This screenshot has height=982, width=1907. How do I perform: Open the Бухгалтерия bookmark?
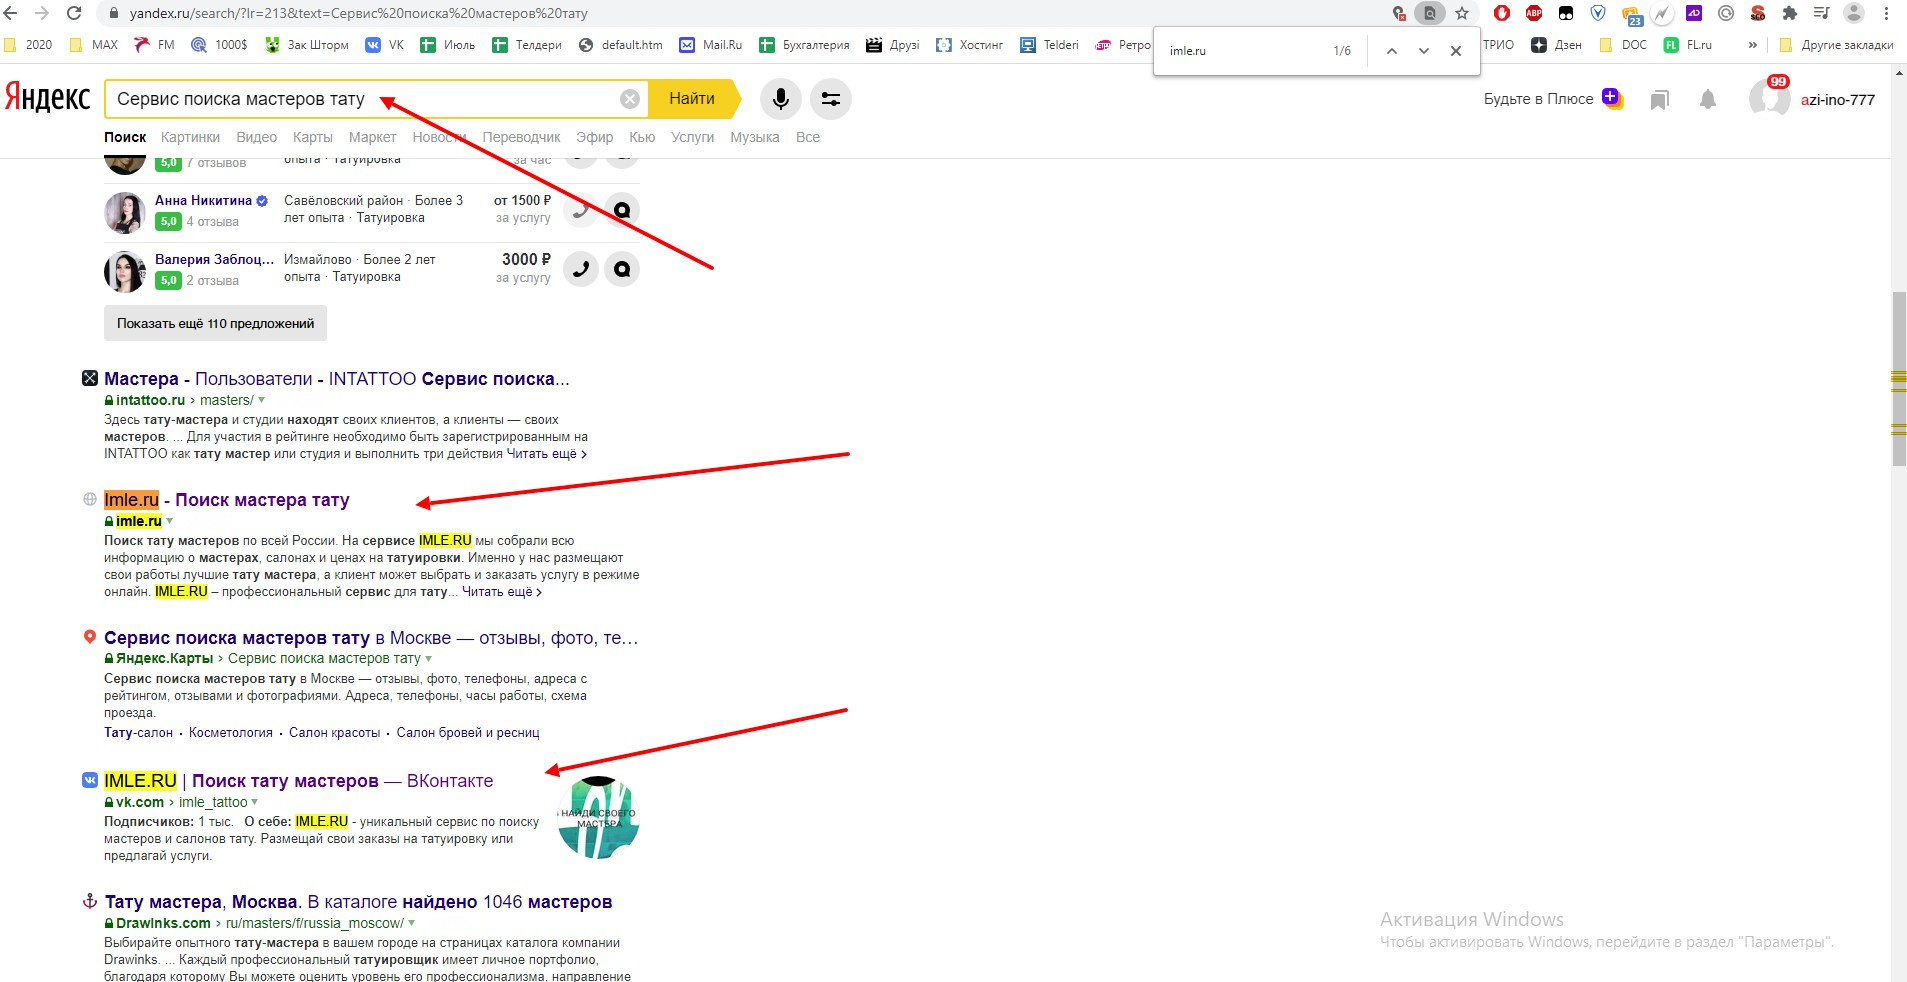point(805,45)
